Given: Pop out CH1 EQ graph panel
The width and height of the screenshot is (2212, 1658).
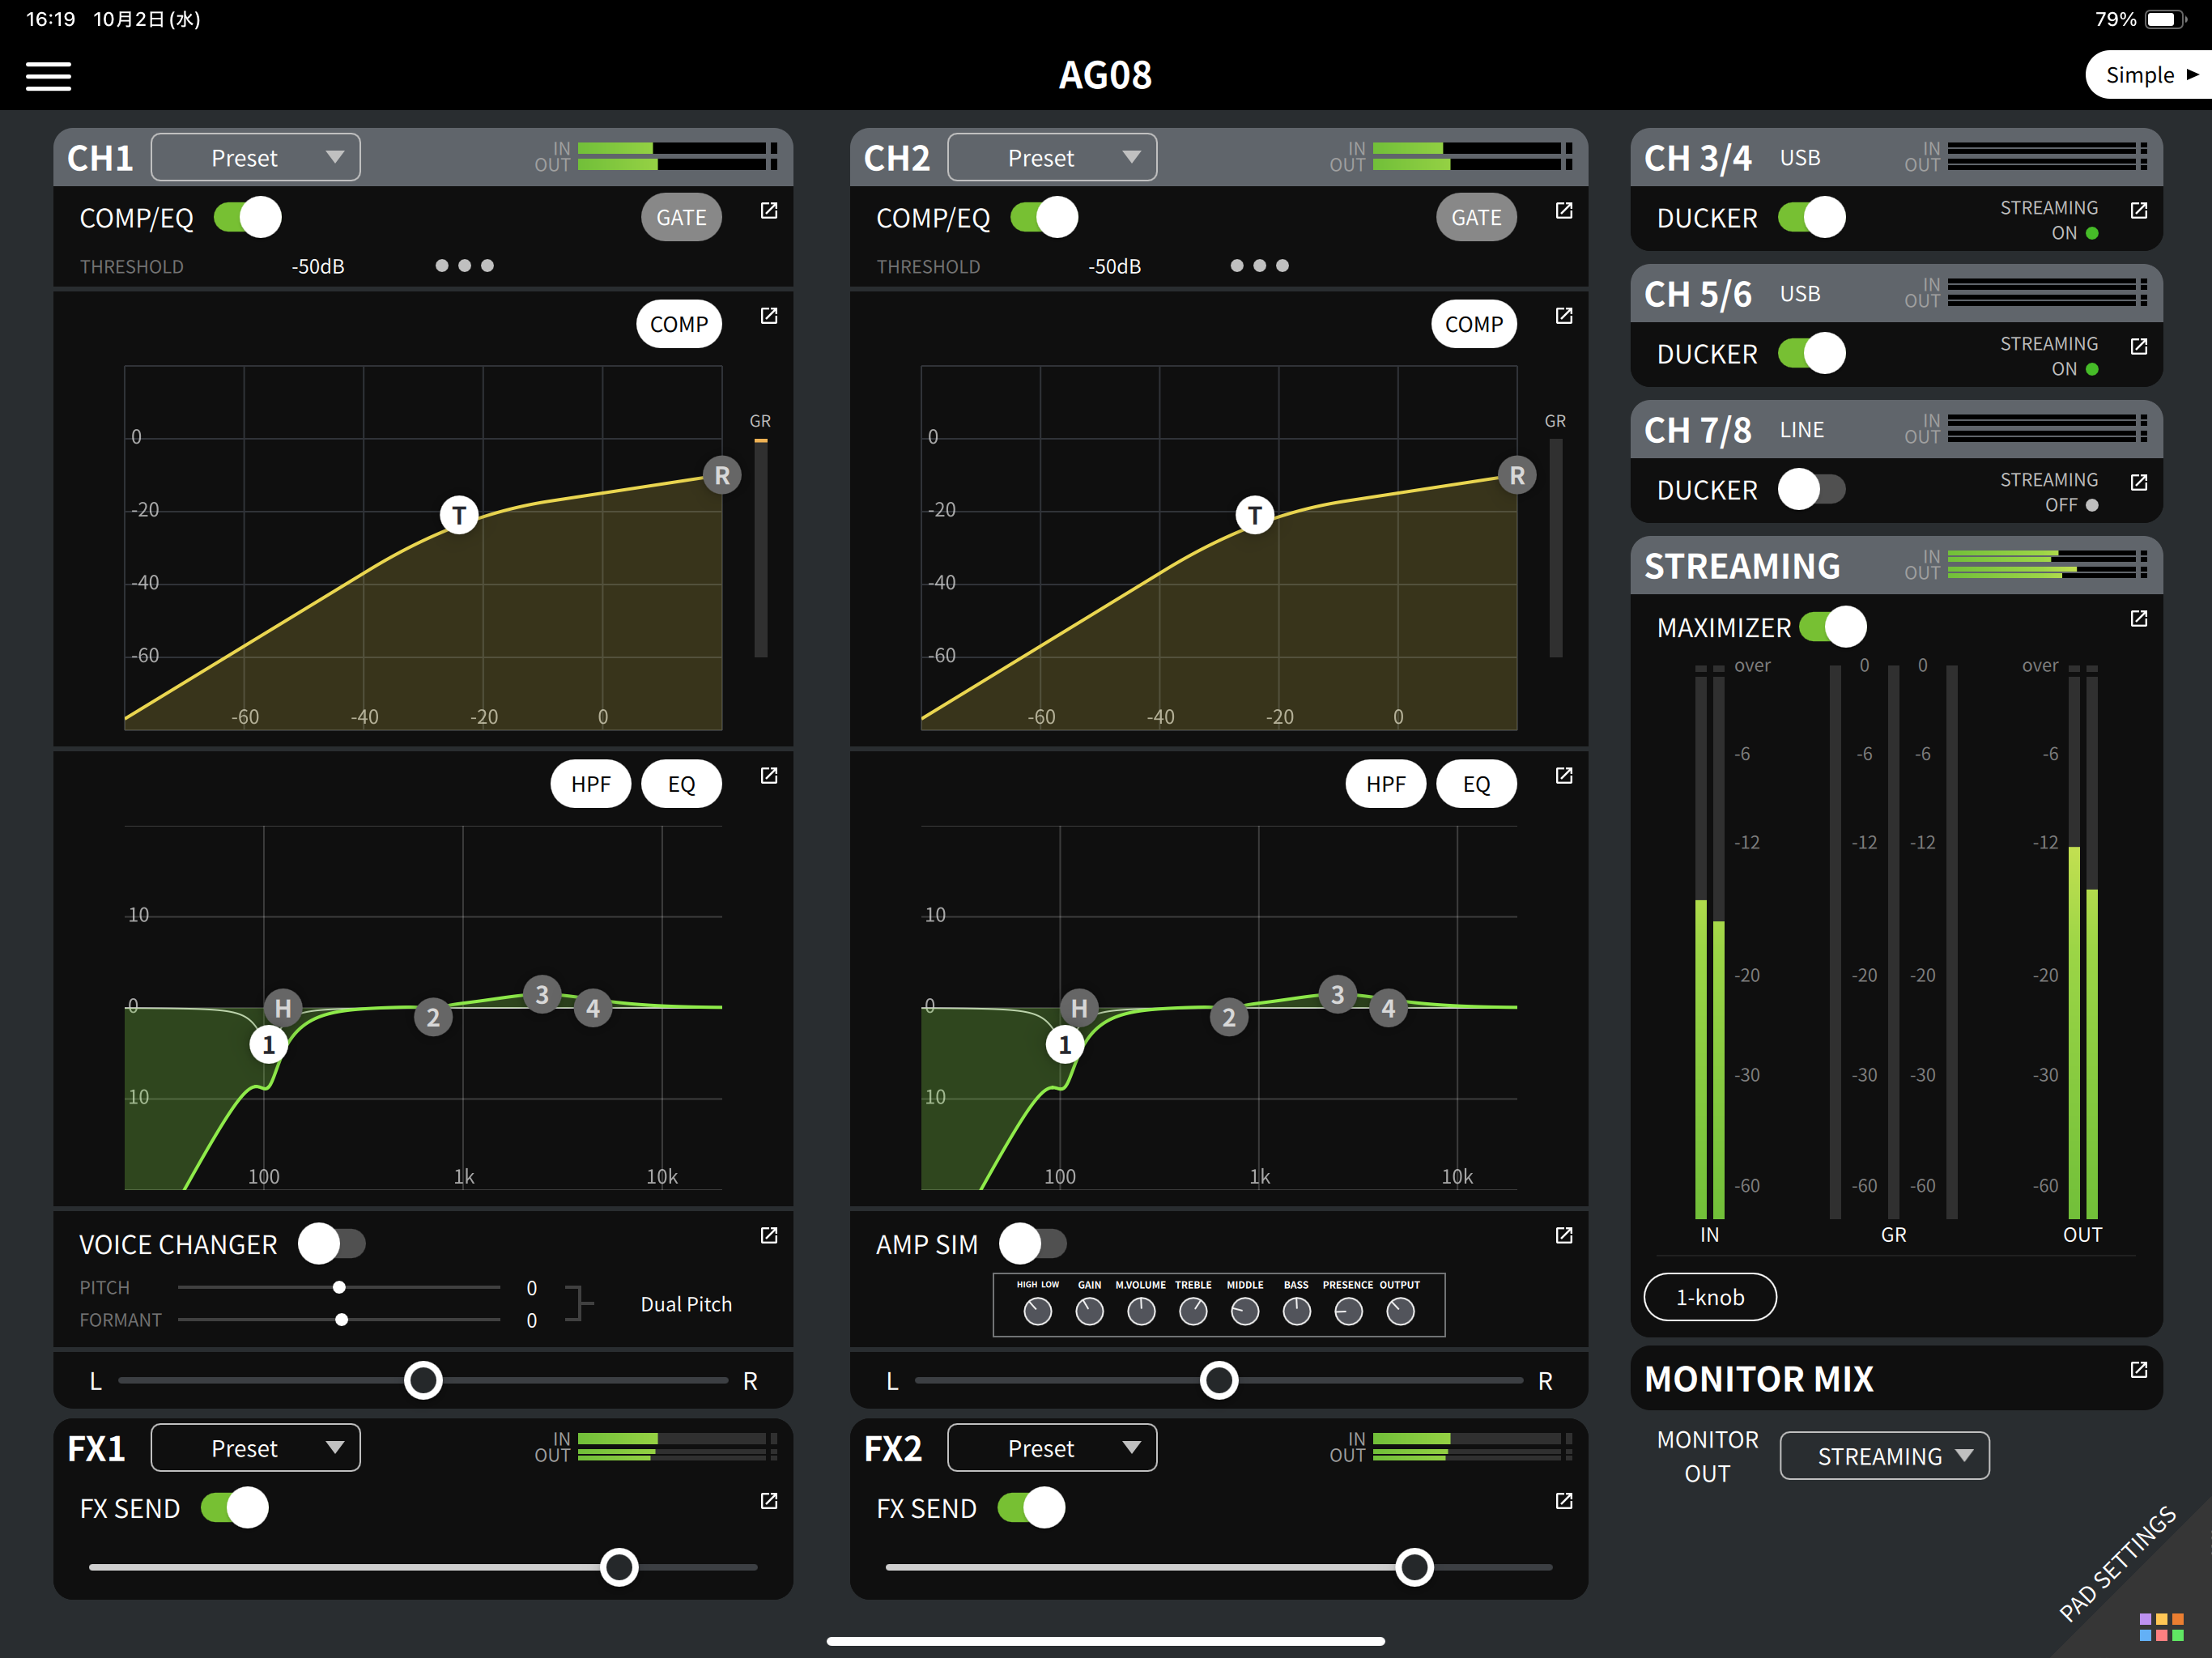Looking at the screenshot, I should point(769,776).
